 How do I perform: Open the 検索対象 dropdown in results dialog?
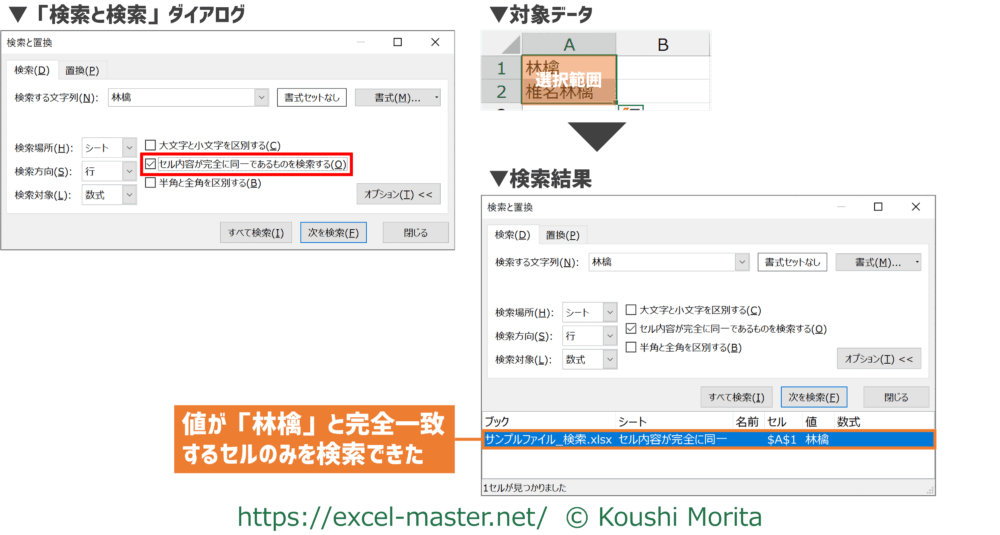tap(609, 359)
